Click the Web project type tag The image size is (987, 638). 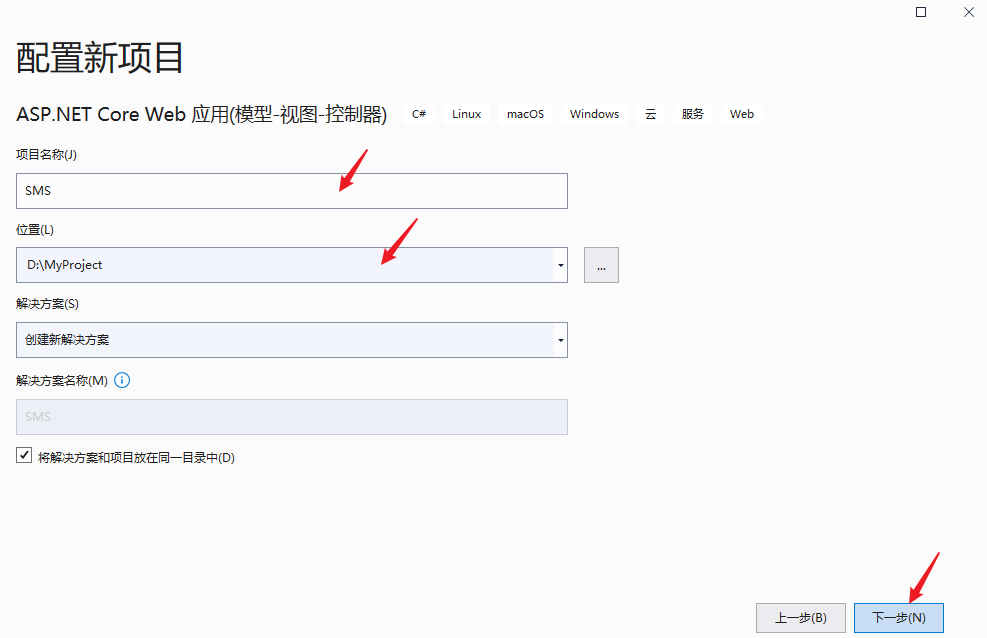point(742,114)
